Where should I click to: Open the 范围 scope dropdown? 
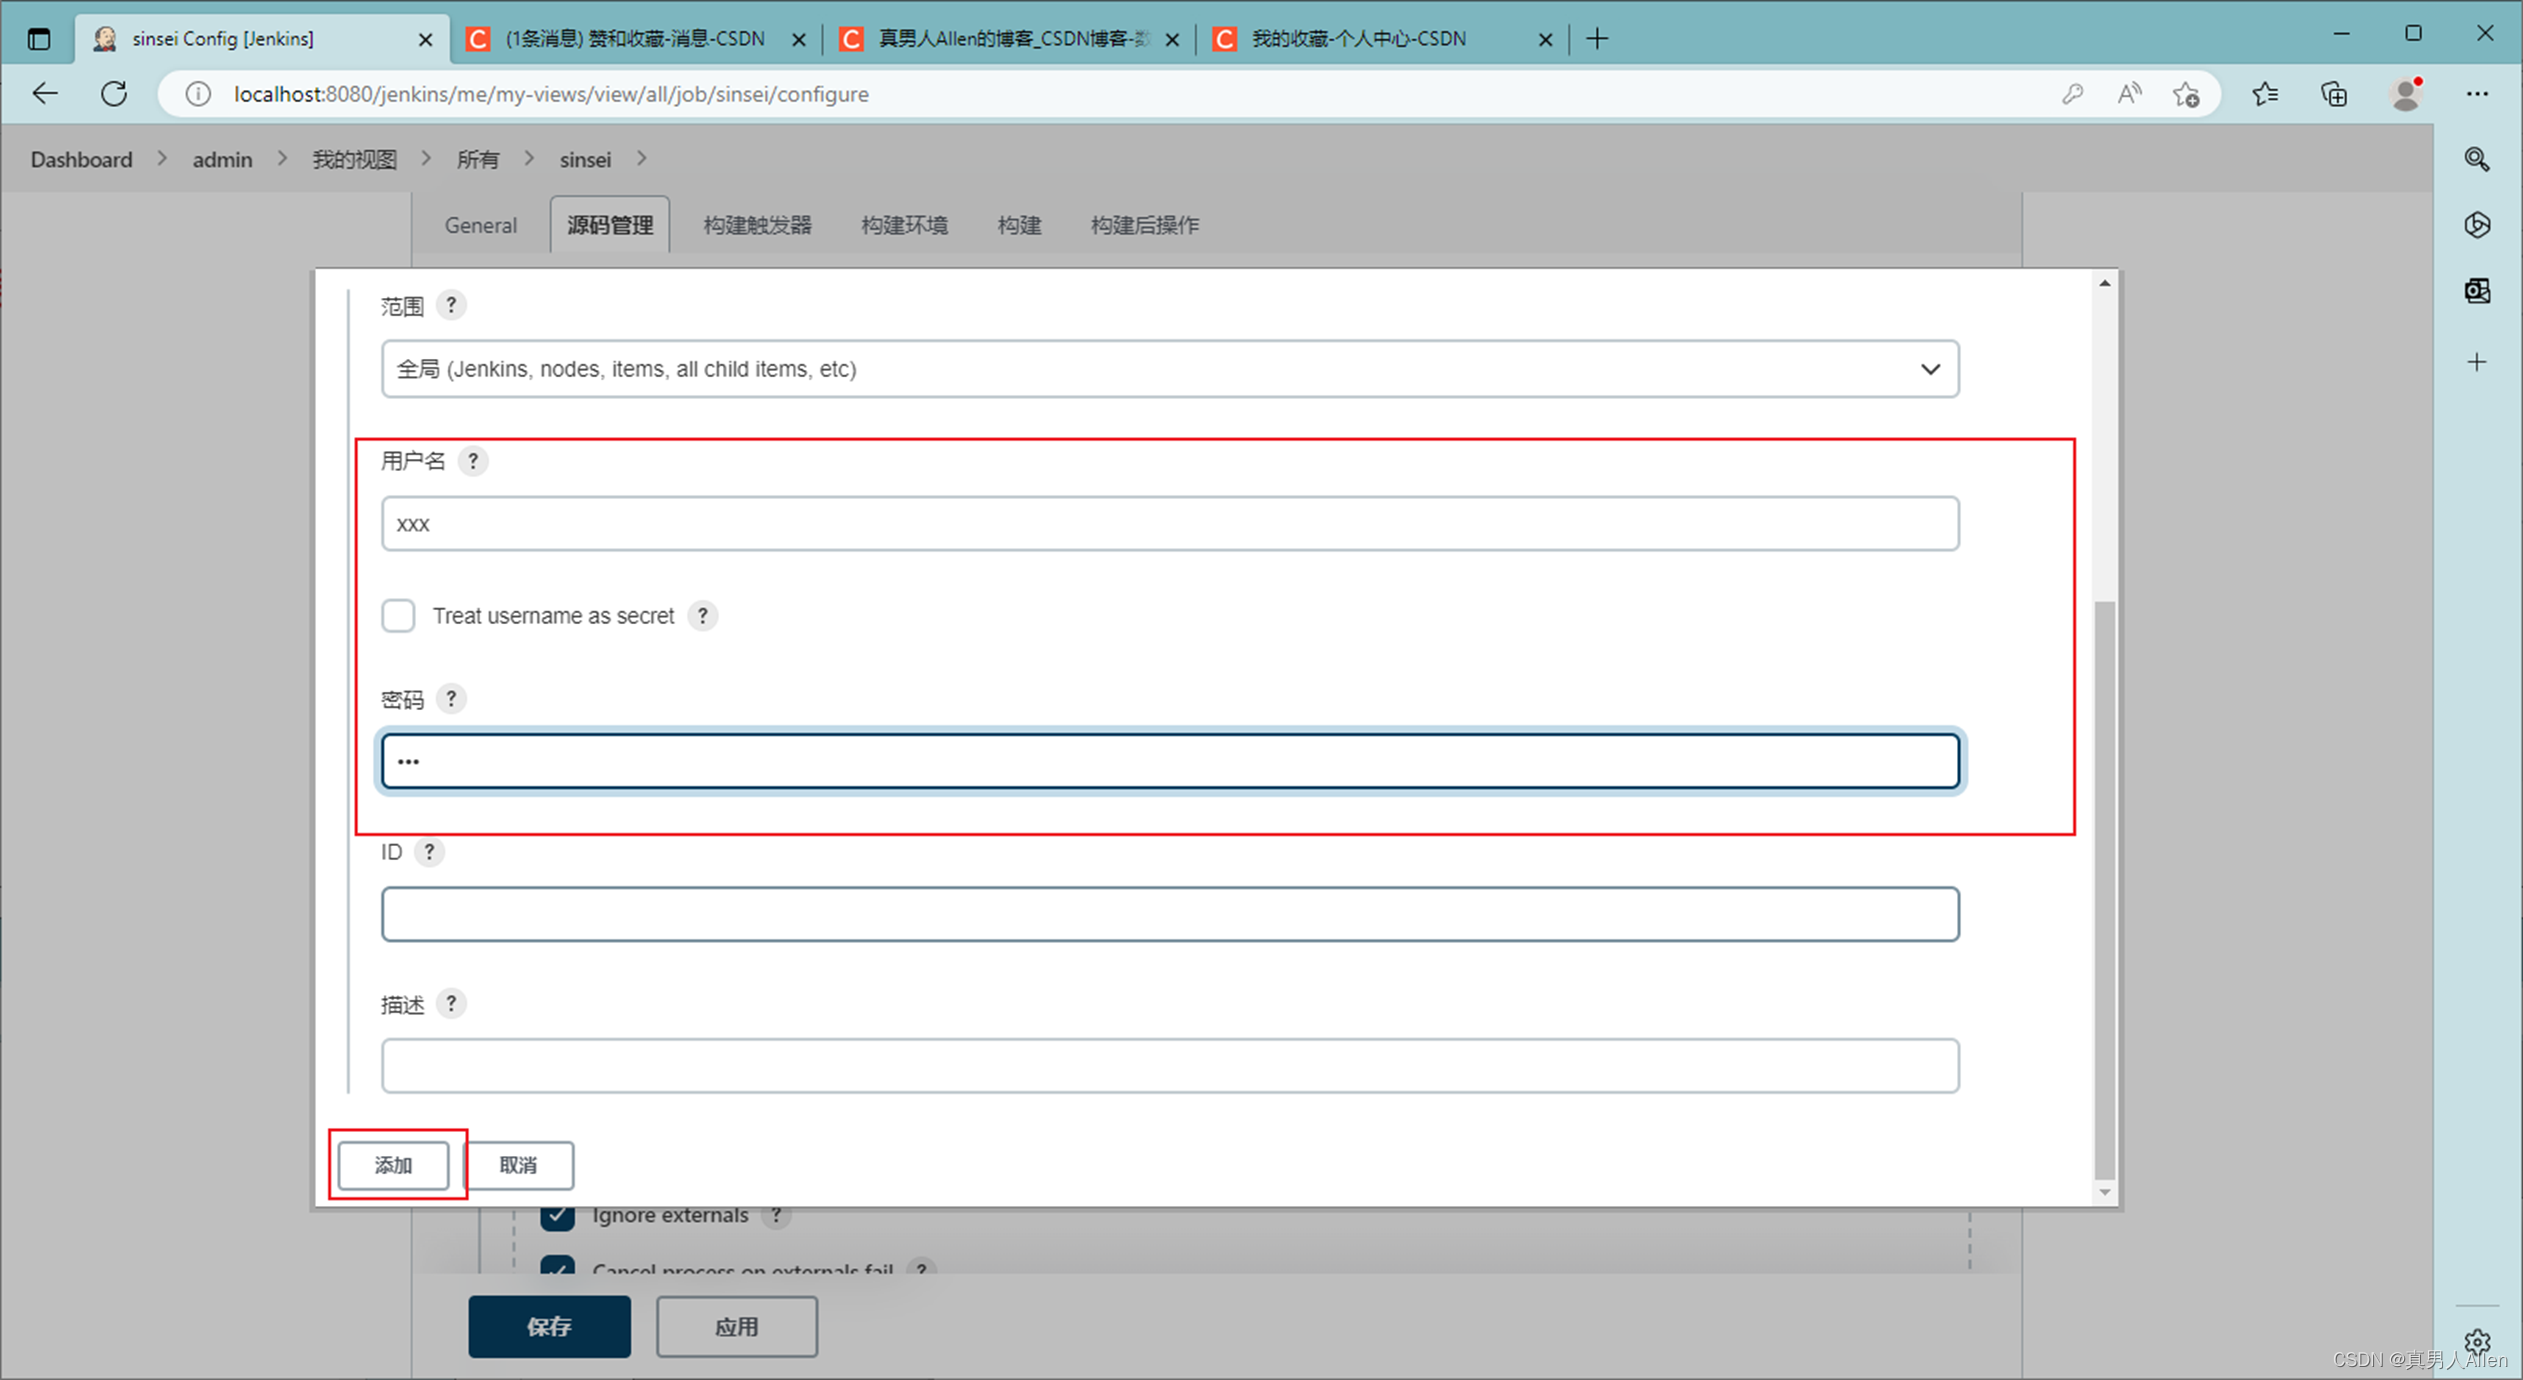[x=1930, y=368]
